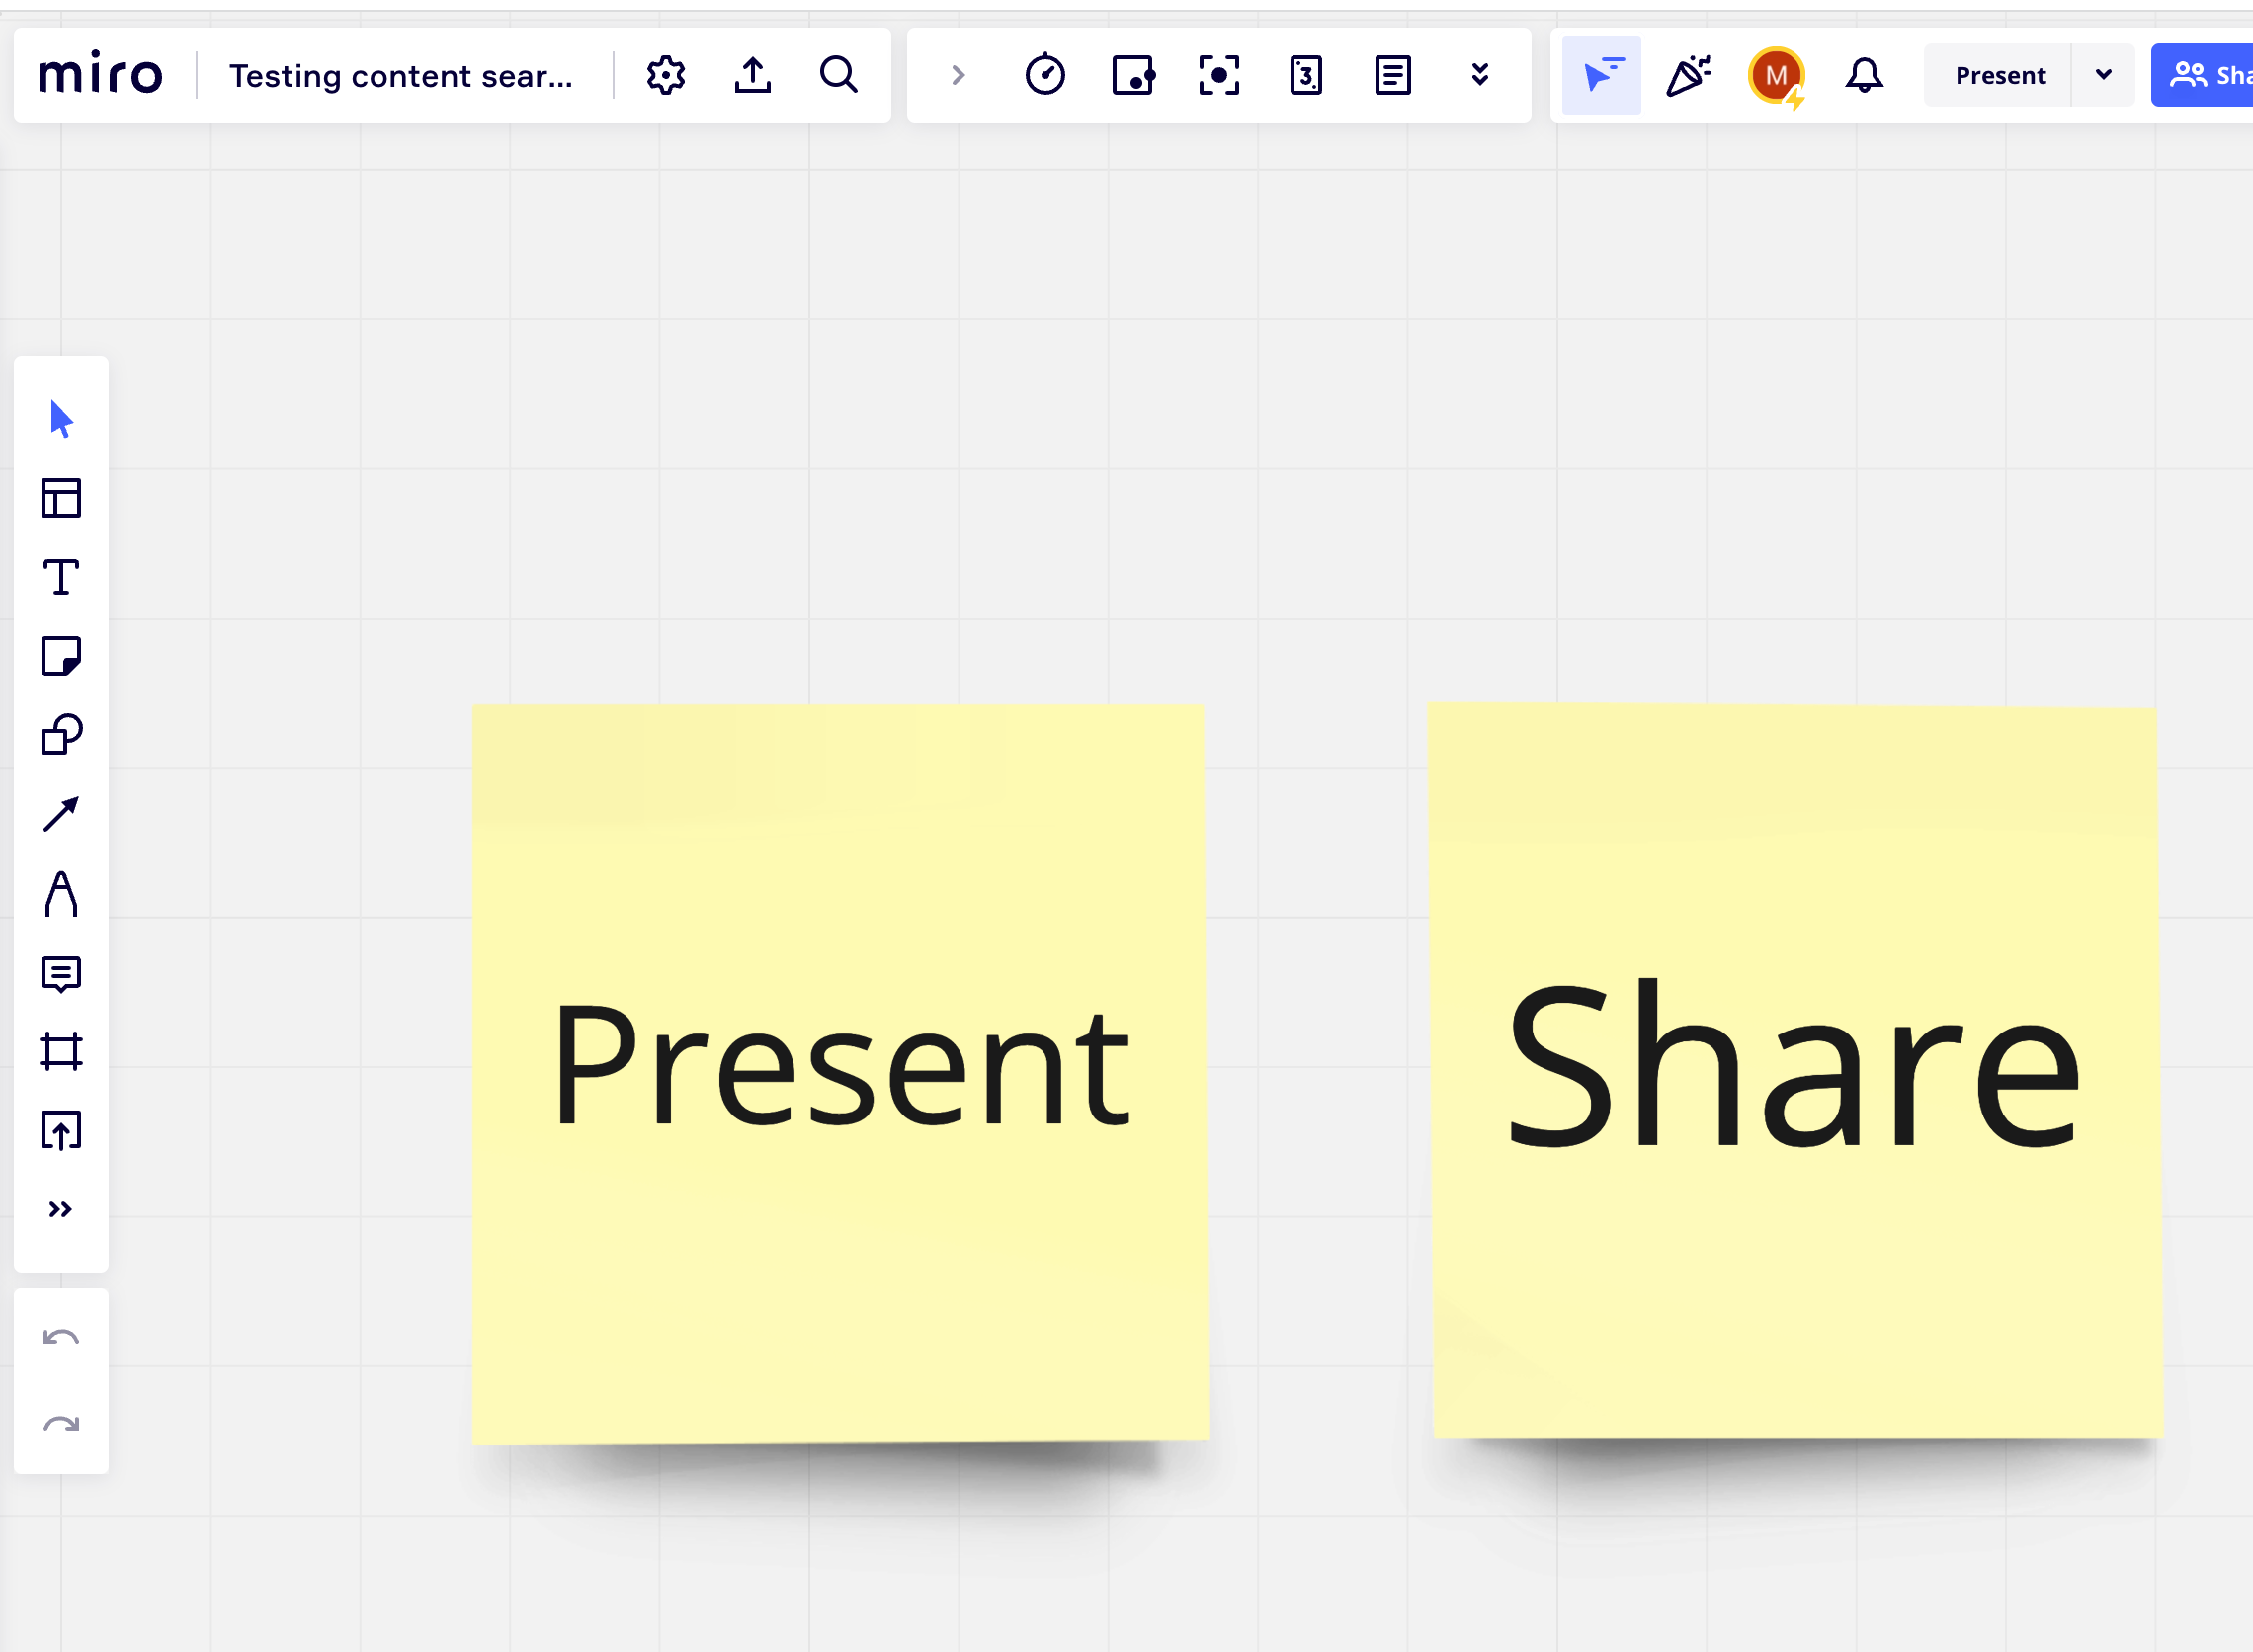
Task: Choose the Select cursor tool
Action: pos(61,419)
